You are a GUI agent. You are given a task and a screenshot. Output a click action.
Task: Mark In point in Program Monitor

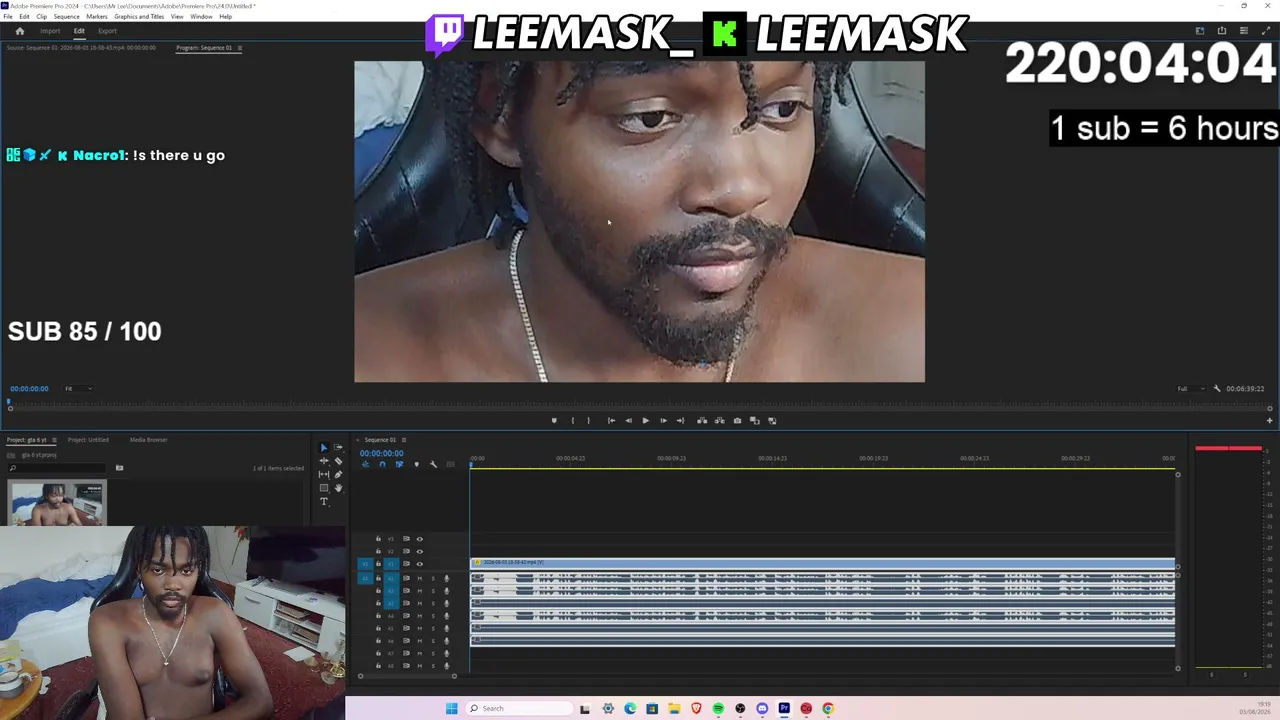click(572, 420)
